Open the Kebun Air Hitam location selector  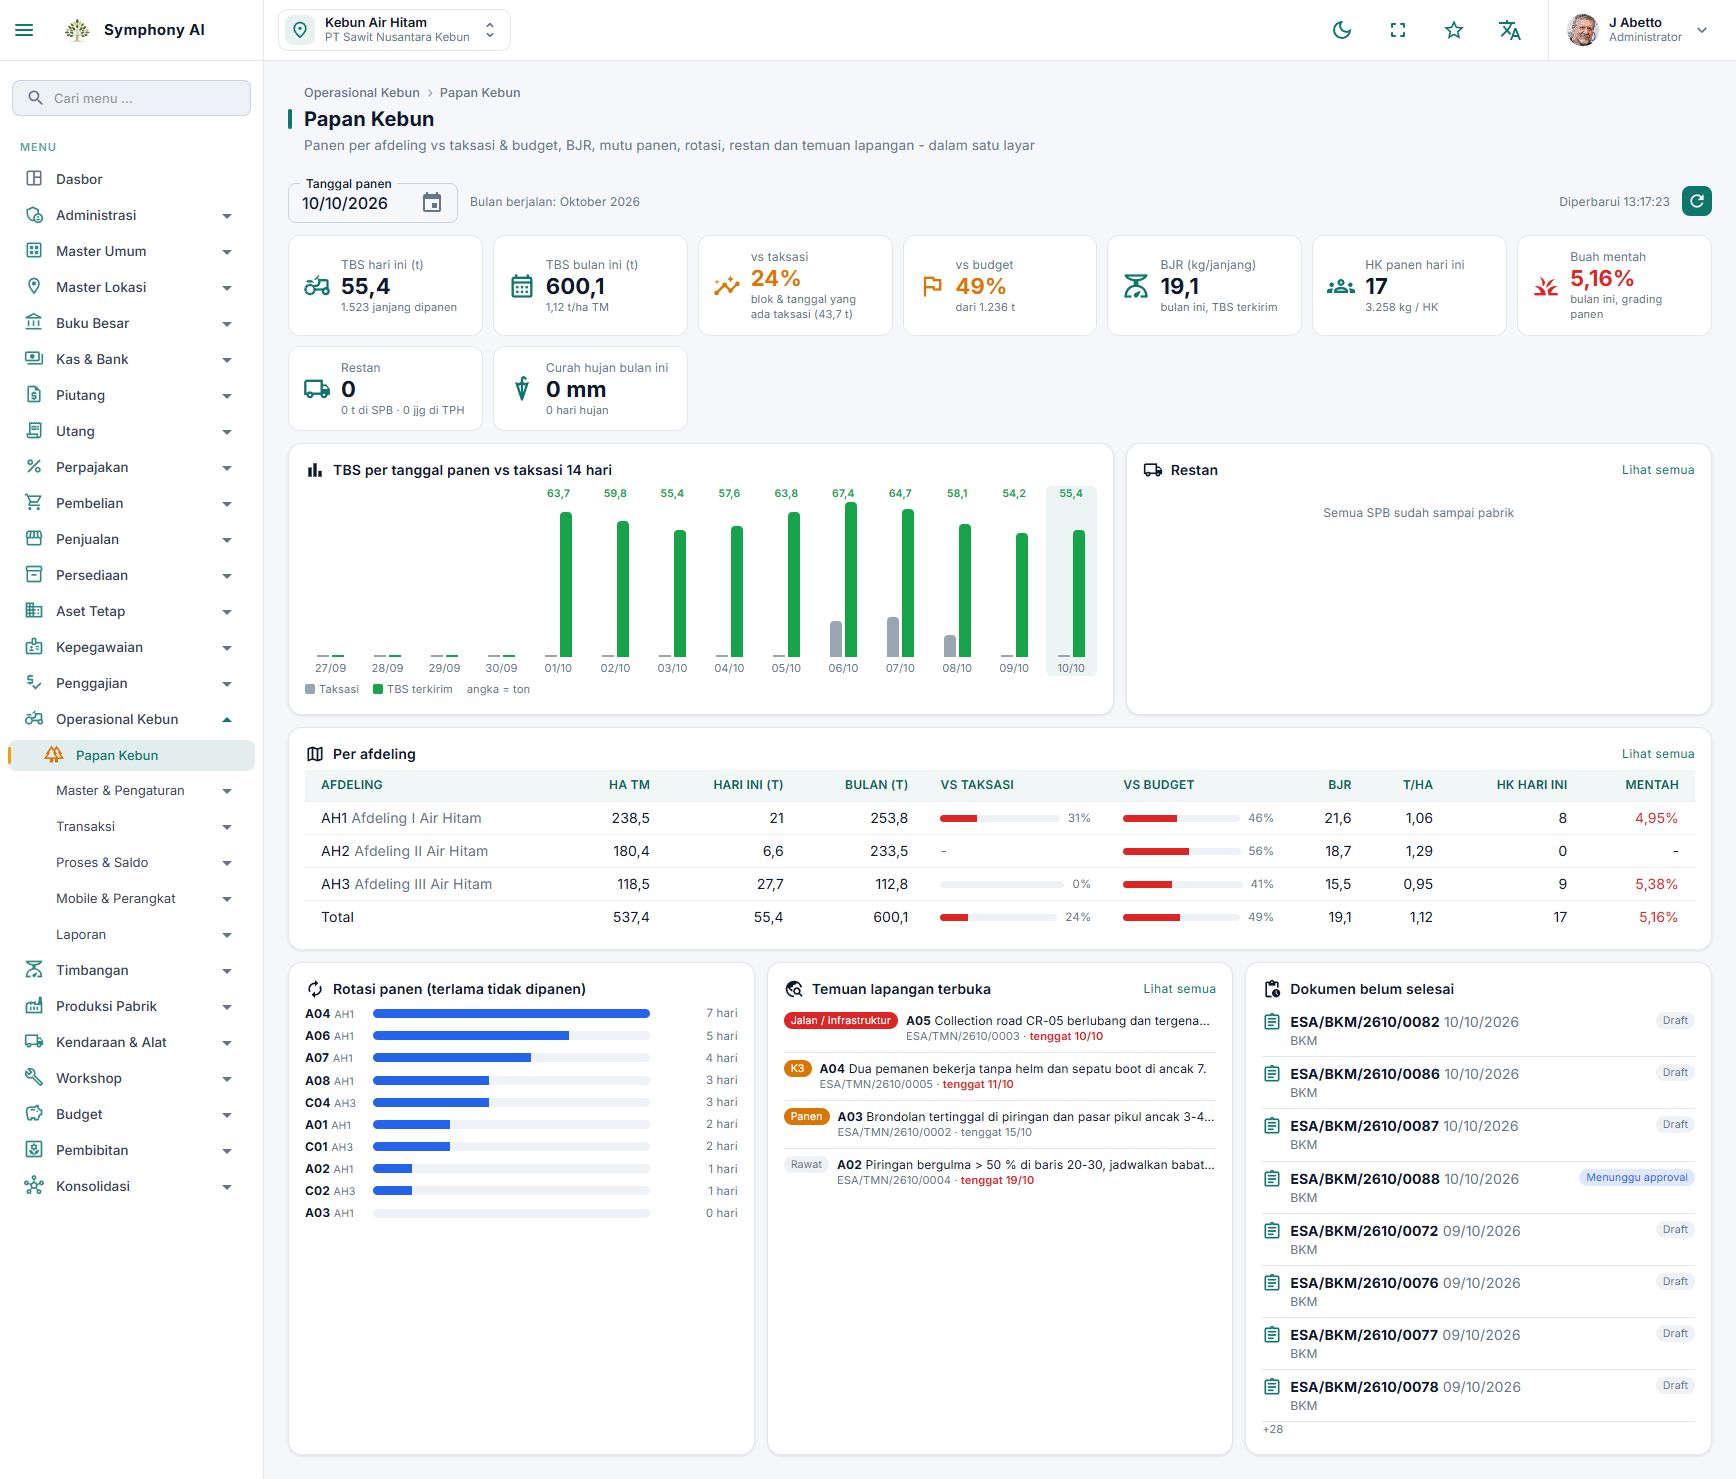(x=394, y=30)
